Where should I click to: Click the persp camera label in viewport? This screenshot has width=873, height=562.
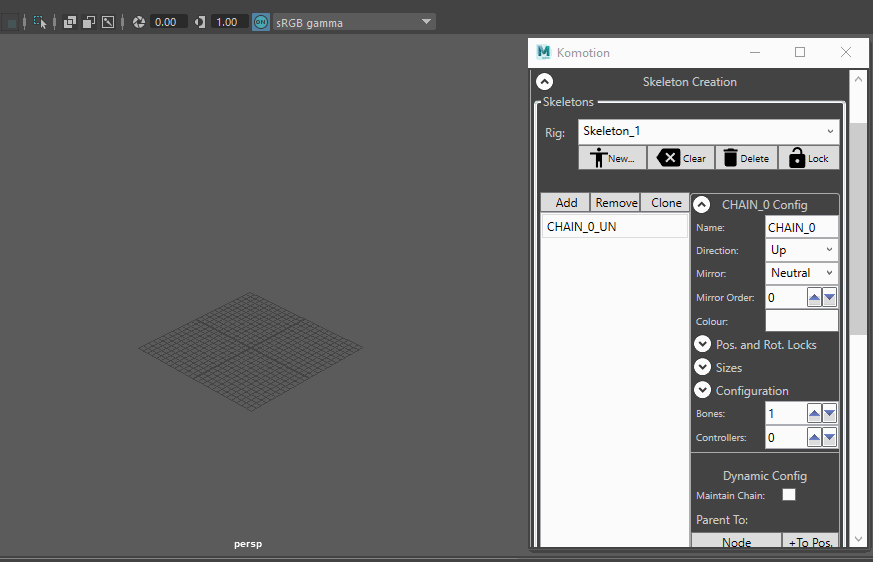(248, 544)
